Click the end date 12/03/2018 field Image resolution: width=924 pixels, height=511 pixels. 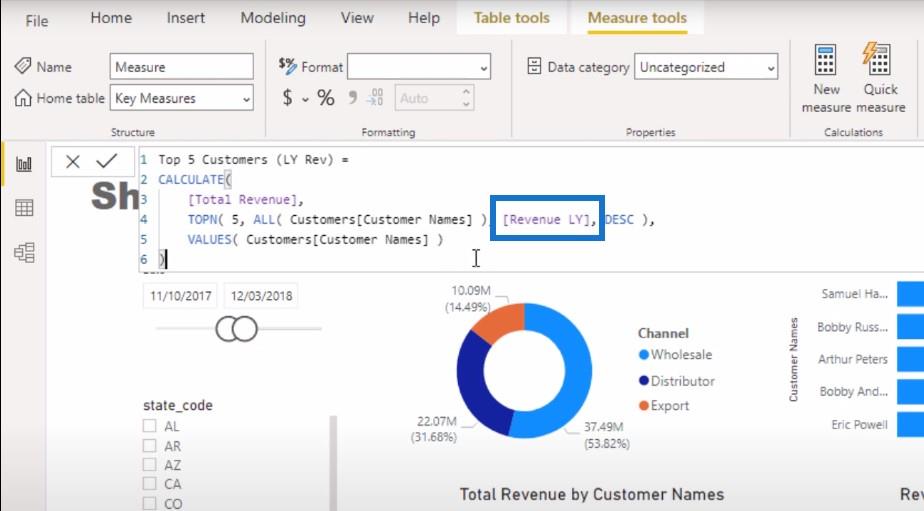pos(261,296)
